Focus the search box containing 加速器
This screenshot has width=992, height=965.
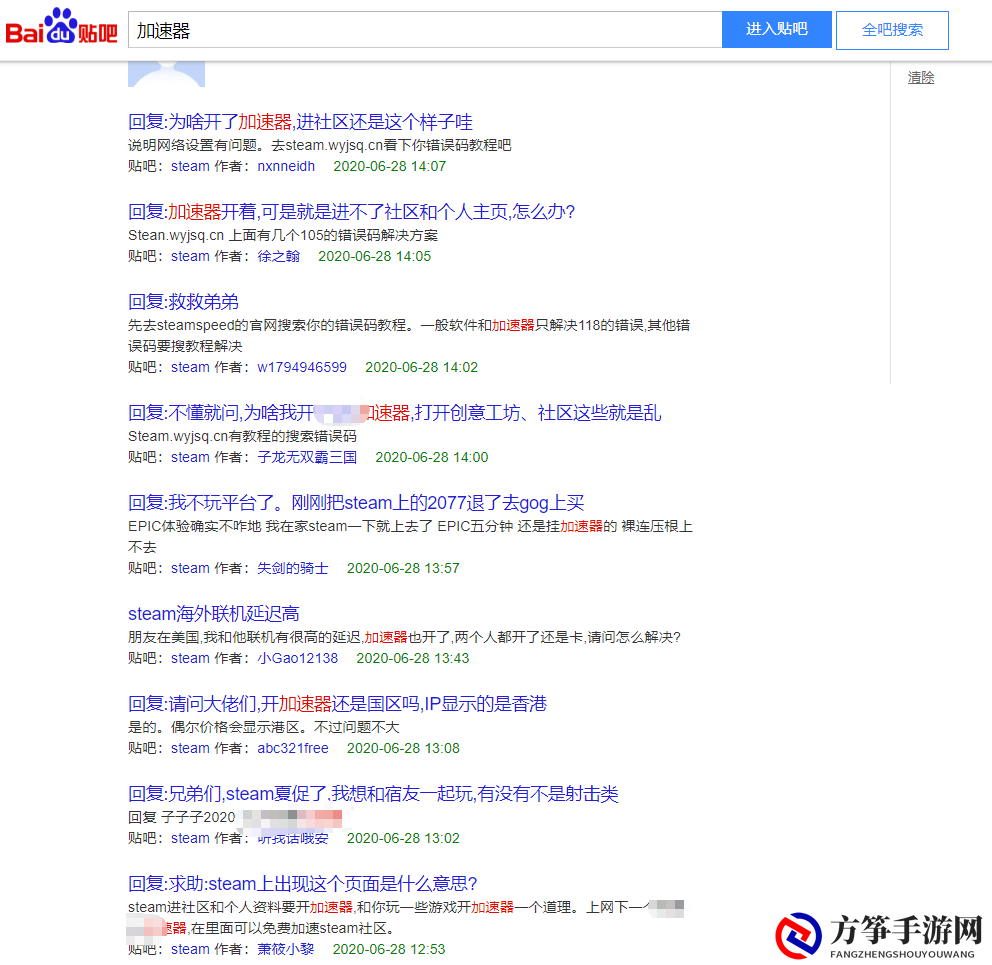[x=425, y=30]
